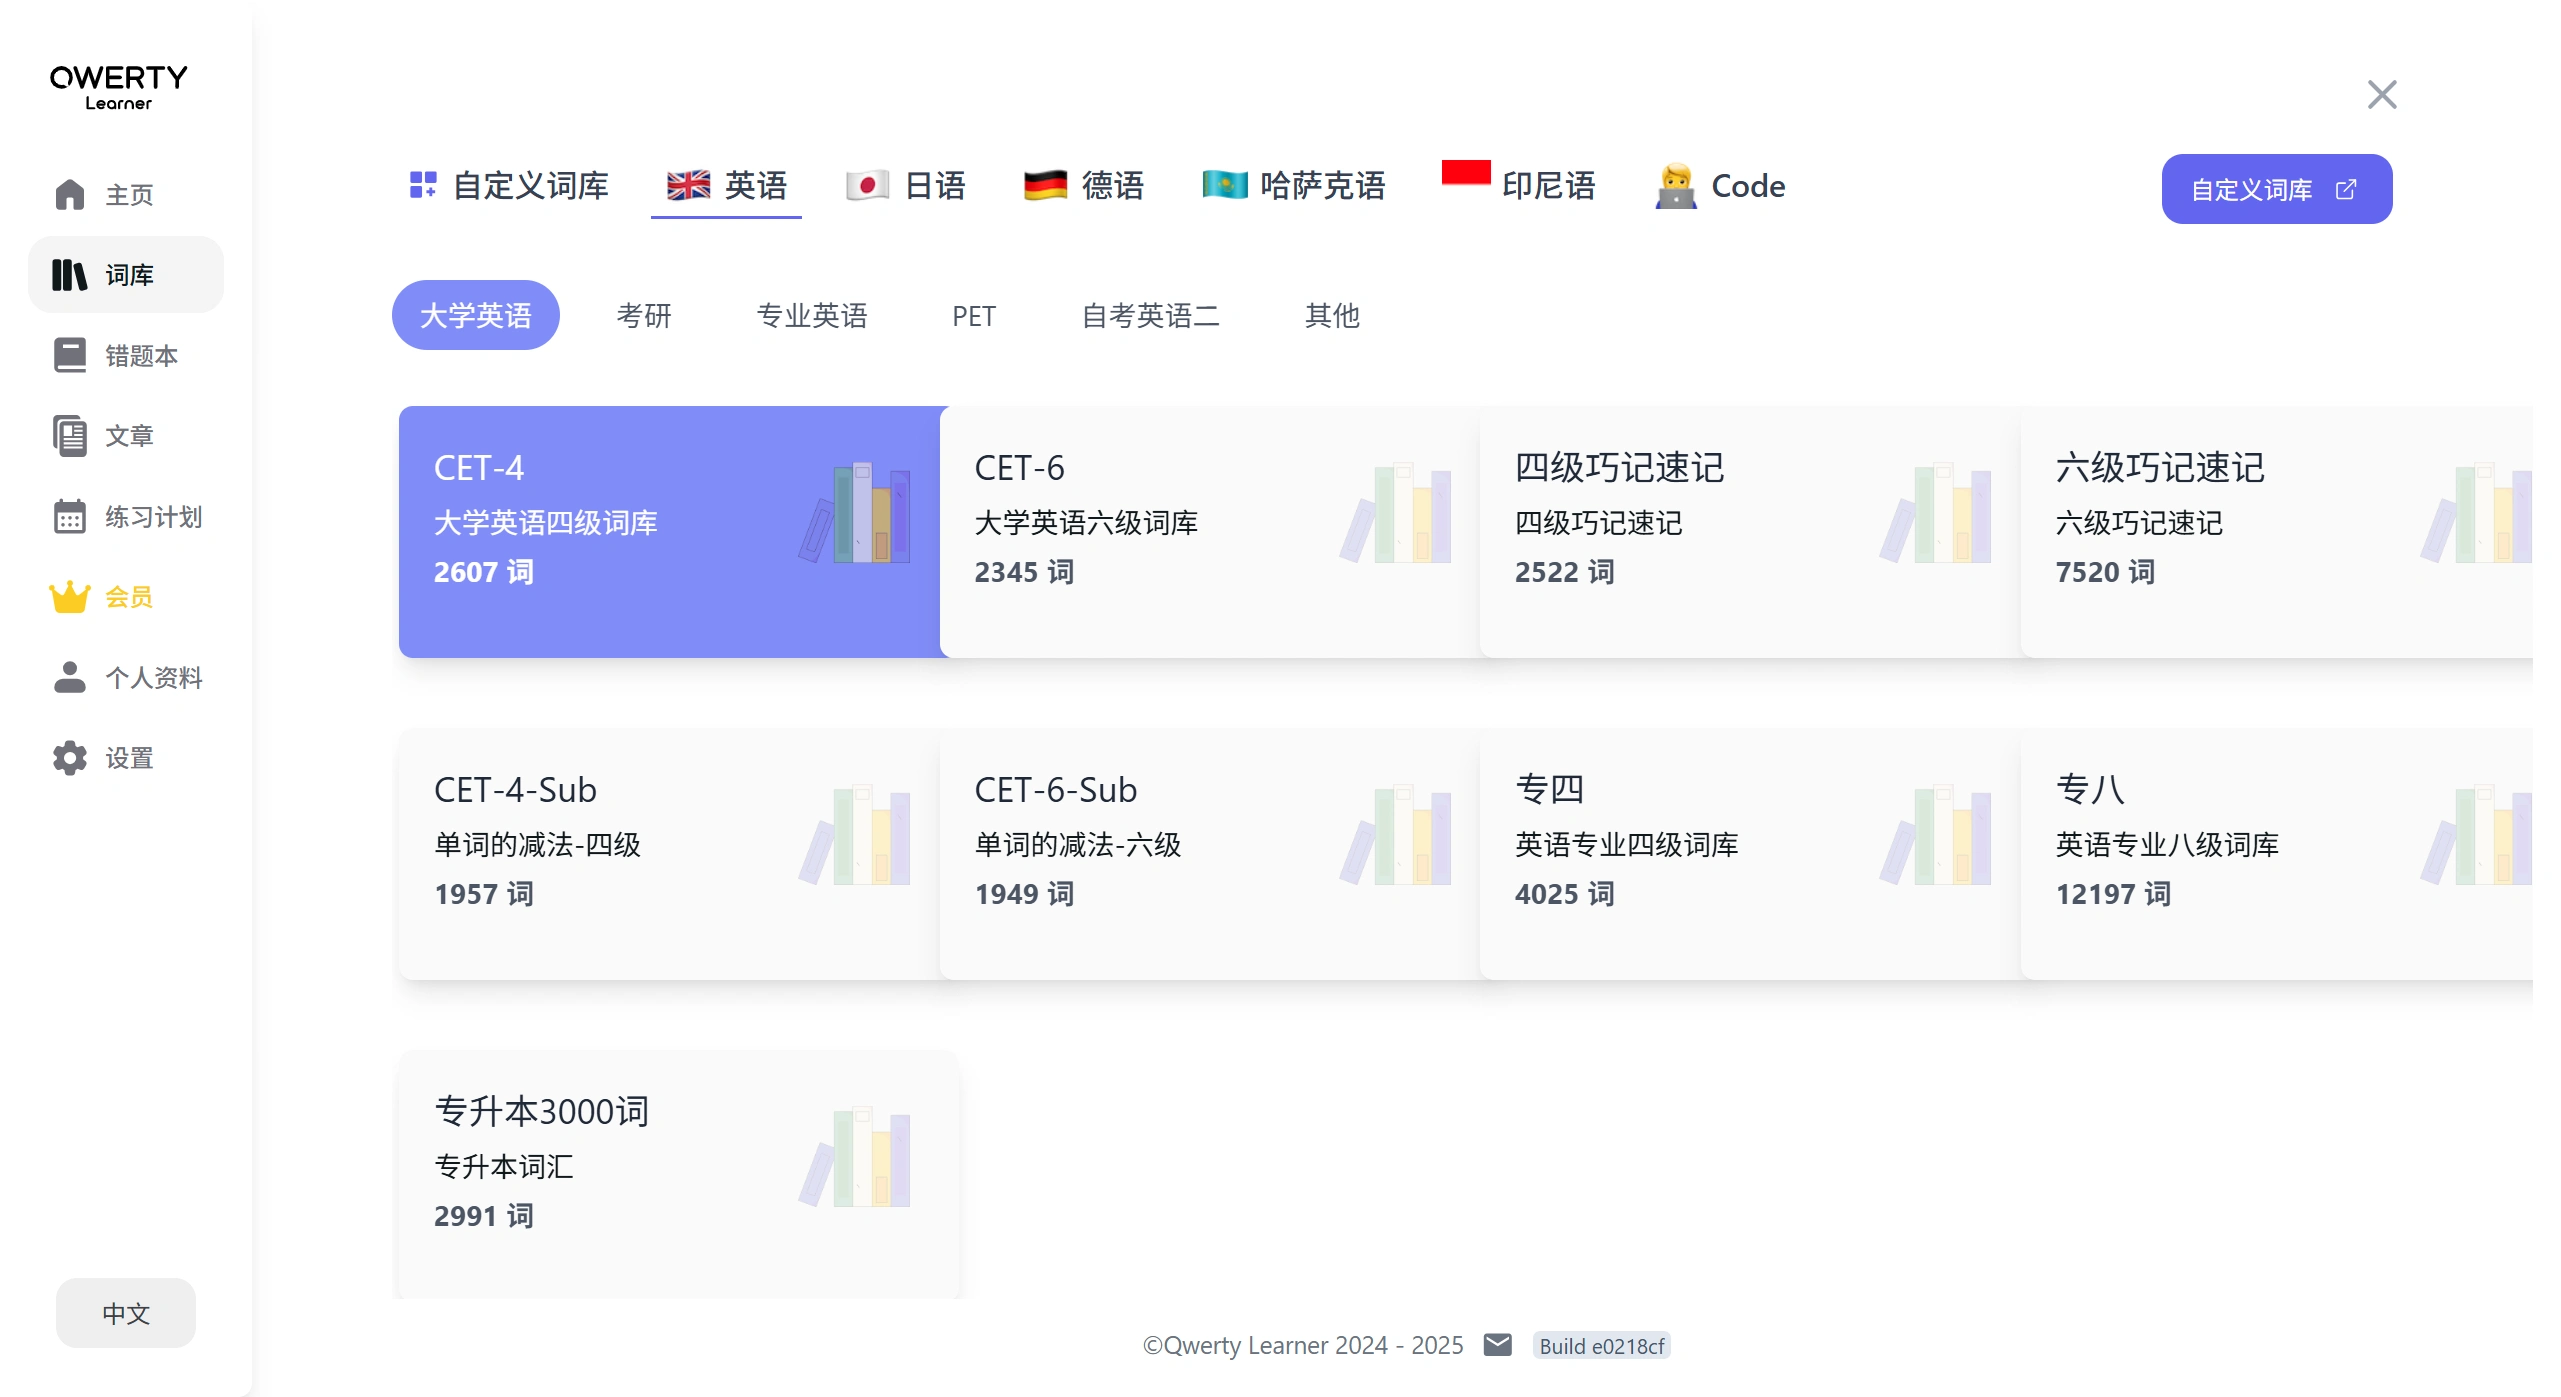This screenshot has height=1397, width=2561.
Task: Select the 其他 category
Action: pos(1332,315)
